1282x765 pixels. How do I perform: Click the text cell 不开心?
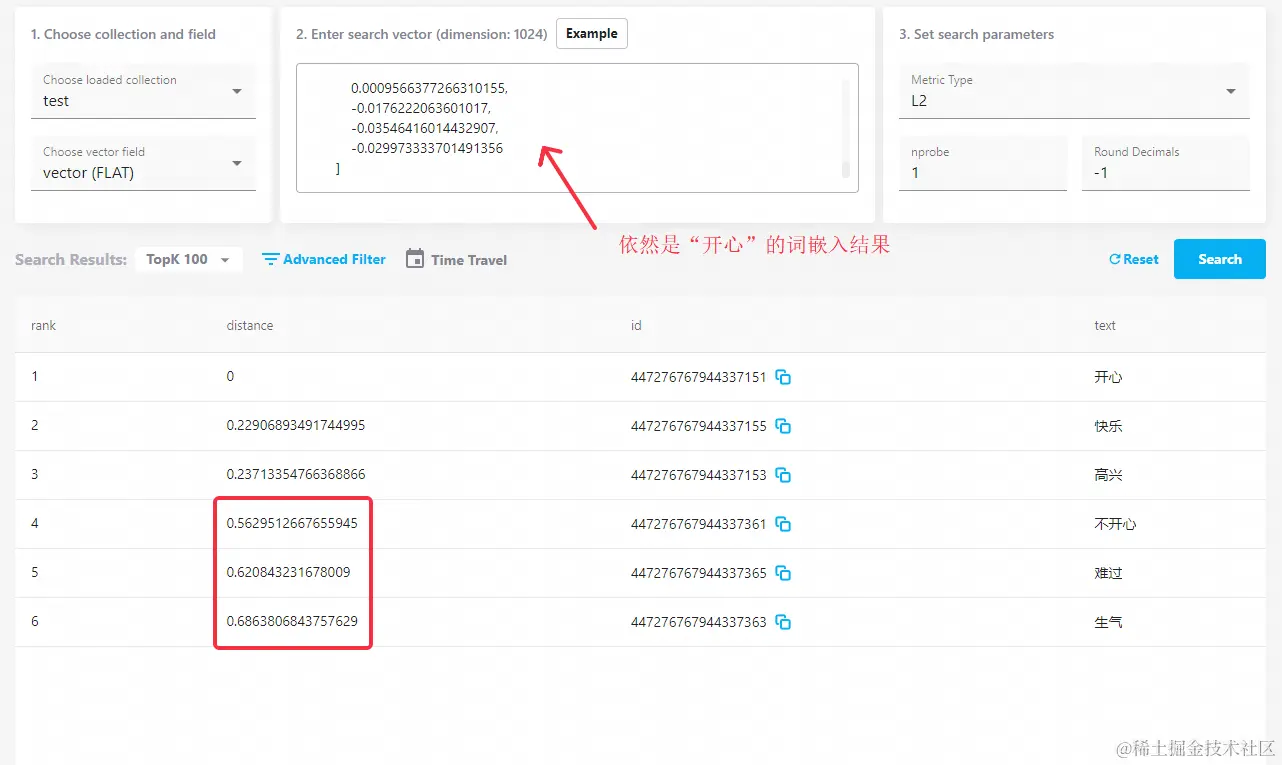pyautogui.click(x=1116, y=525)
